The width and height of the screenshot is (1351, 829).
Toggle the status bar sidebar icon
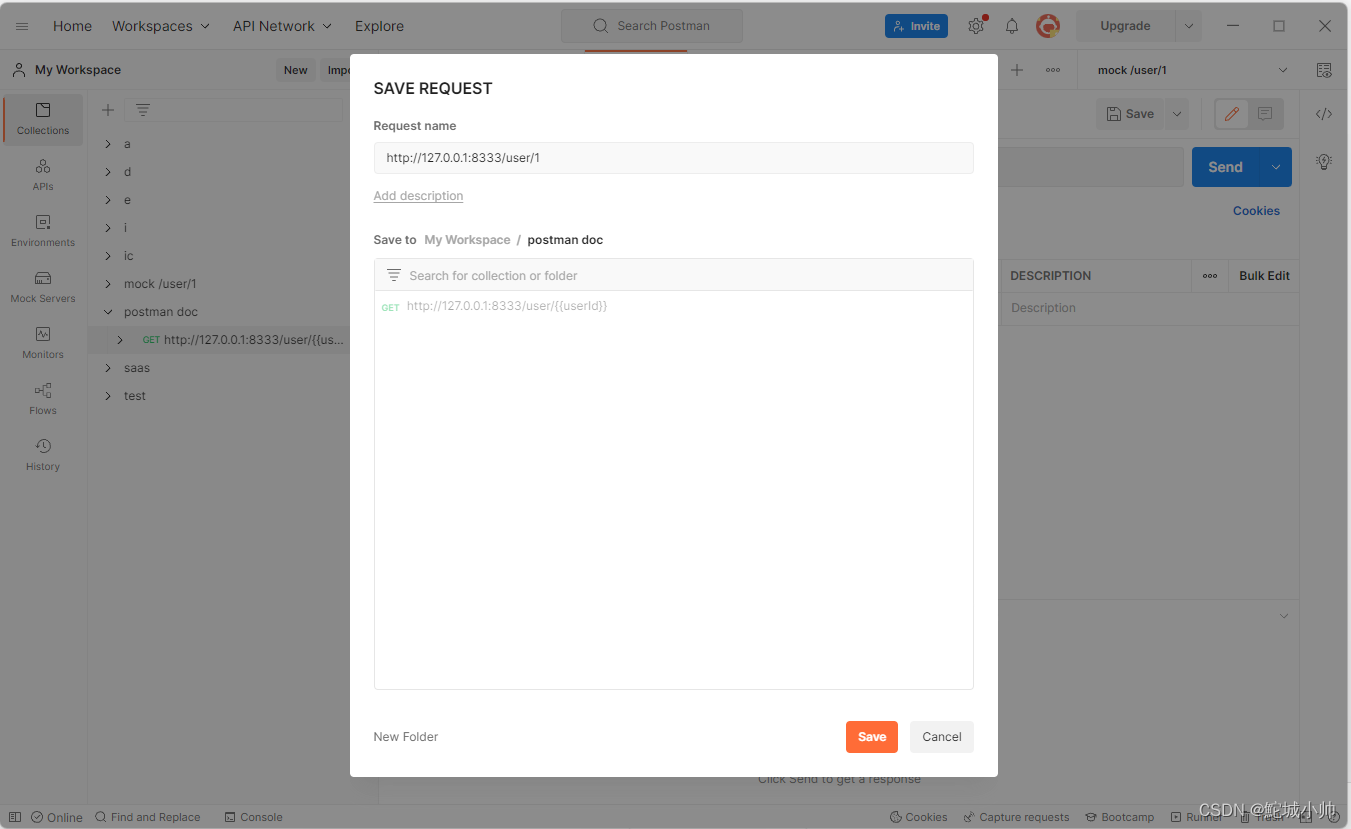(14, 817)
